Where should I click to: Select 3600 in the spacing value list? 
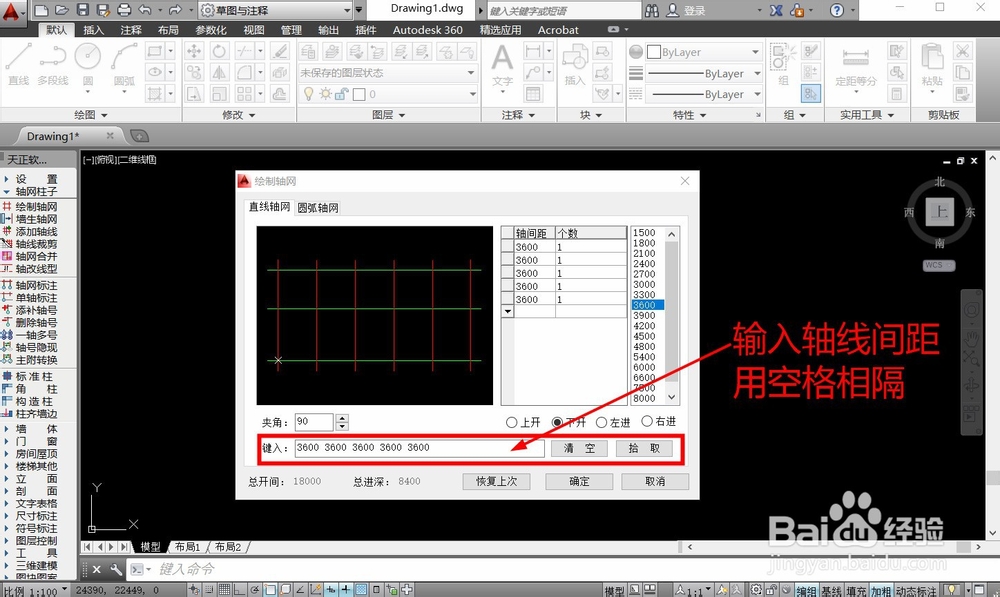[647, 305]
